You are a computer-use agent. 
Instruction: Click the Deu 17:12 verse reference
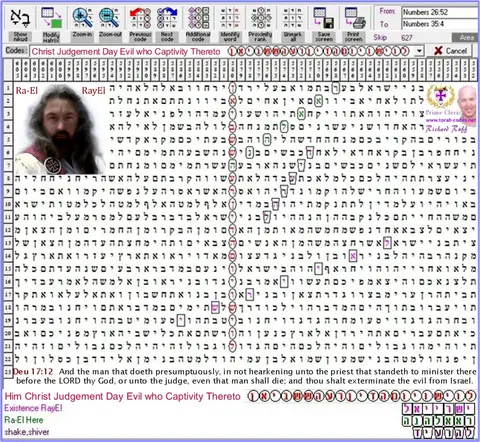[x=33, y=371]
